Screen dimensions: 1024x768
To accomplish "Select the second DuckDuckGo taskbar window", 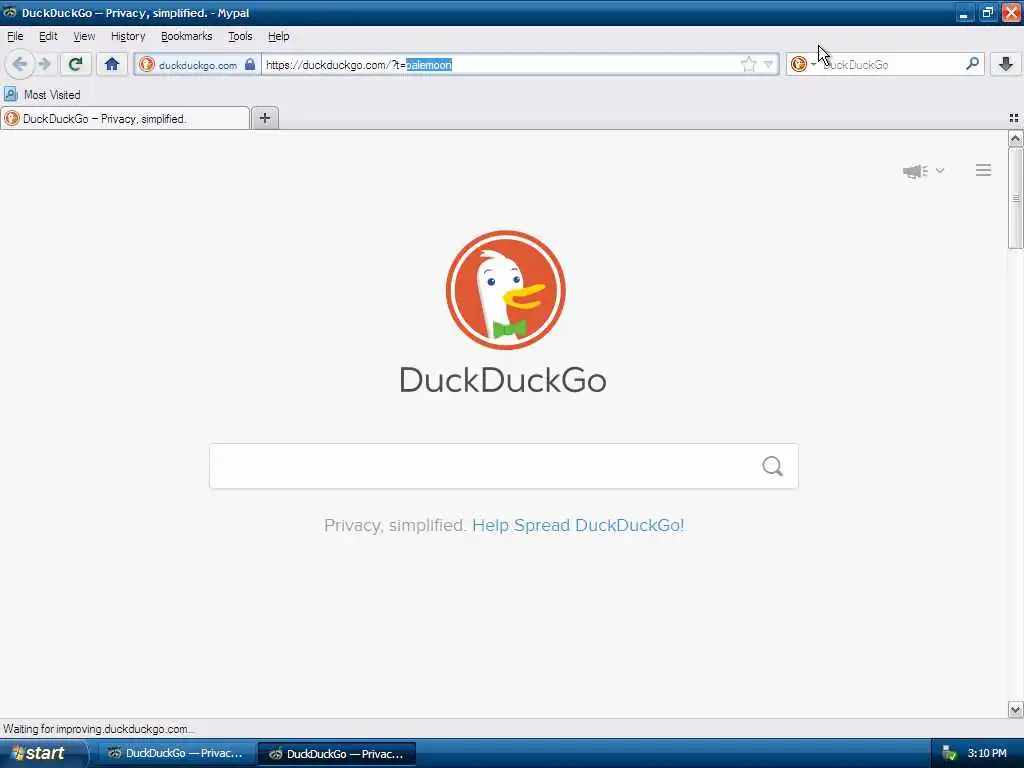I will 337,754.
